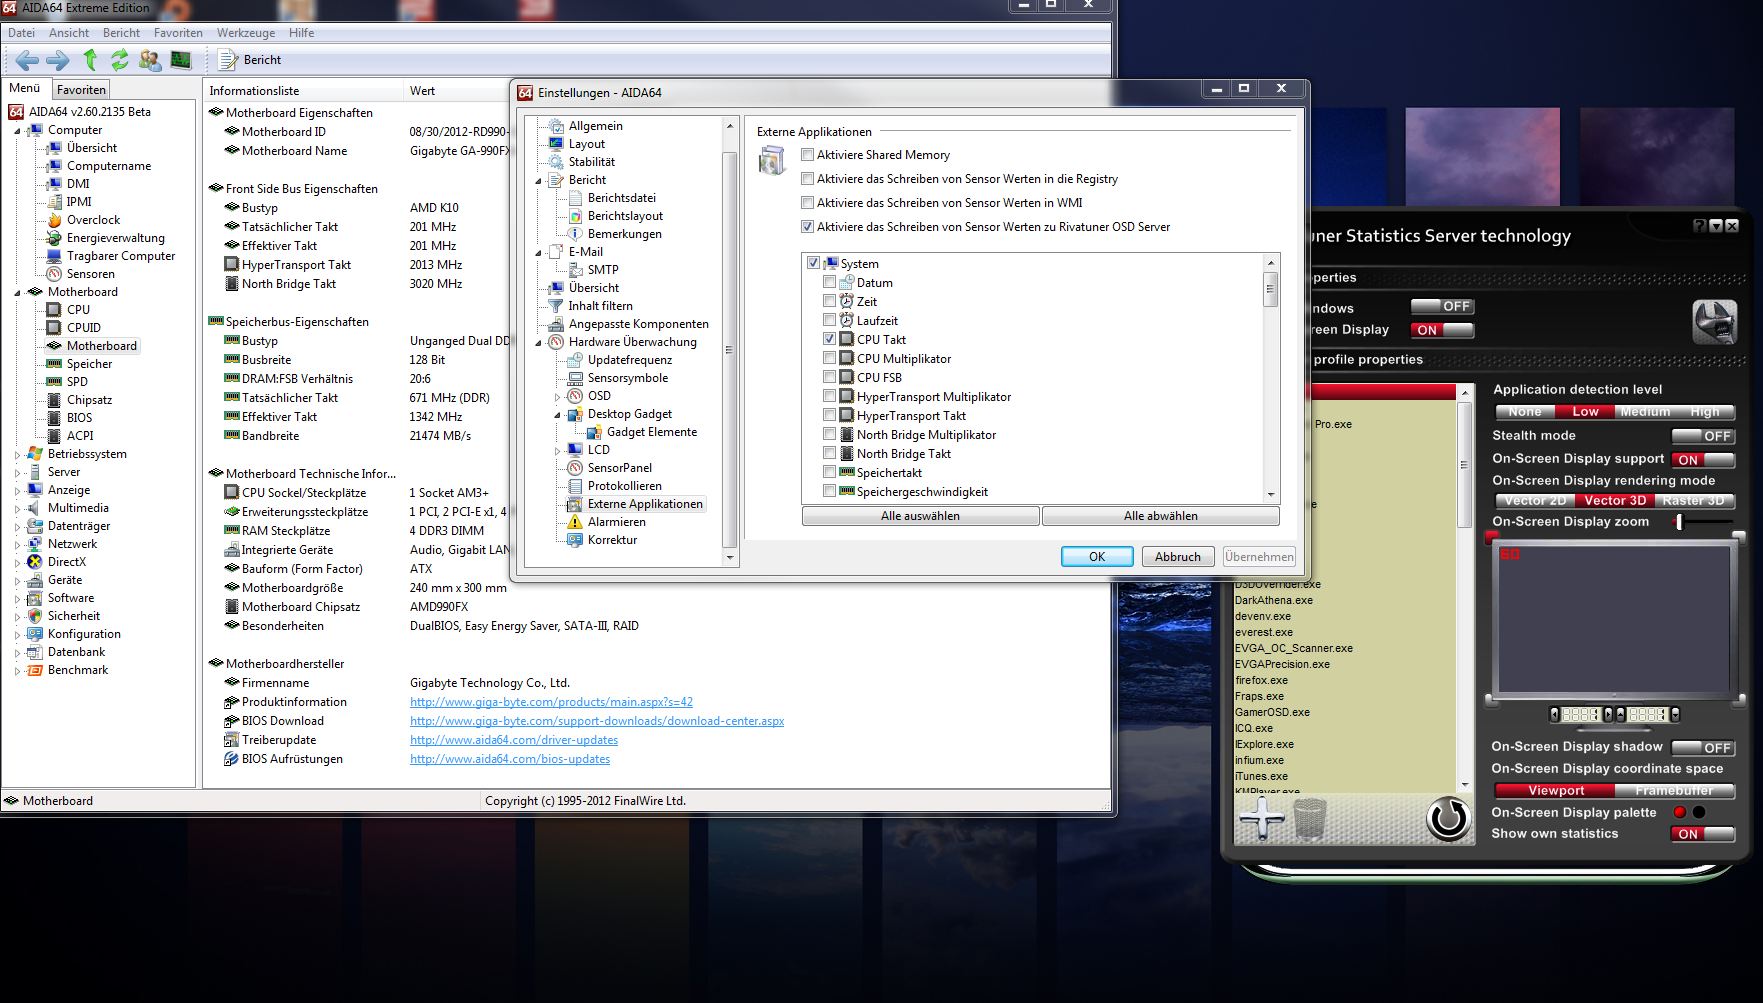Toggle On-Screen Display support switch
This screenshot has width=1763, height=1003.
pyautogui.click(x=1703, y=460)
